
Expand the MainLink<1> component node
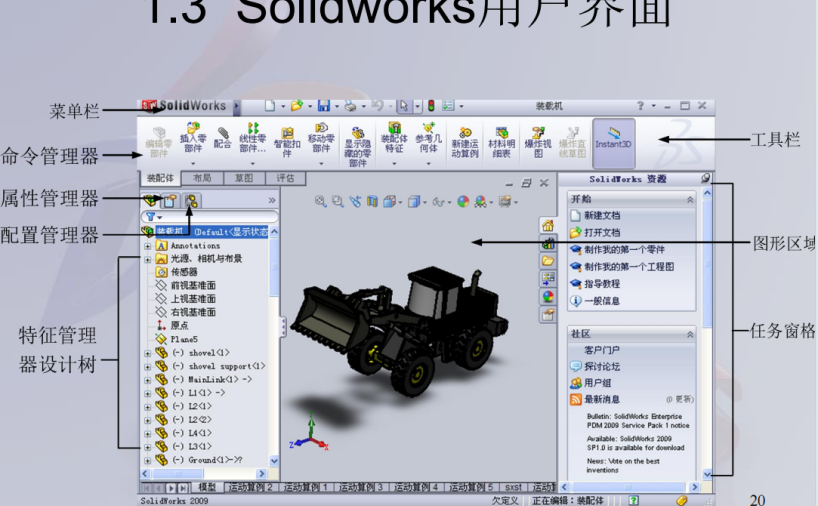tap(148, 380)
